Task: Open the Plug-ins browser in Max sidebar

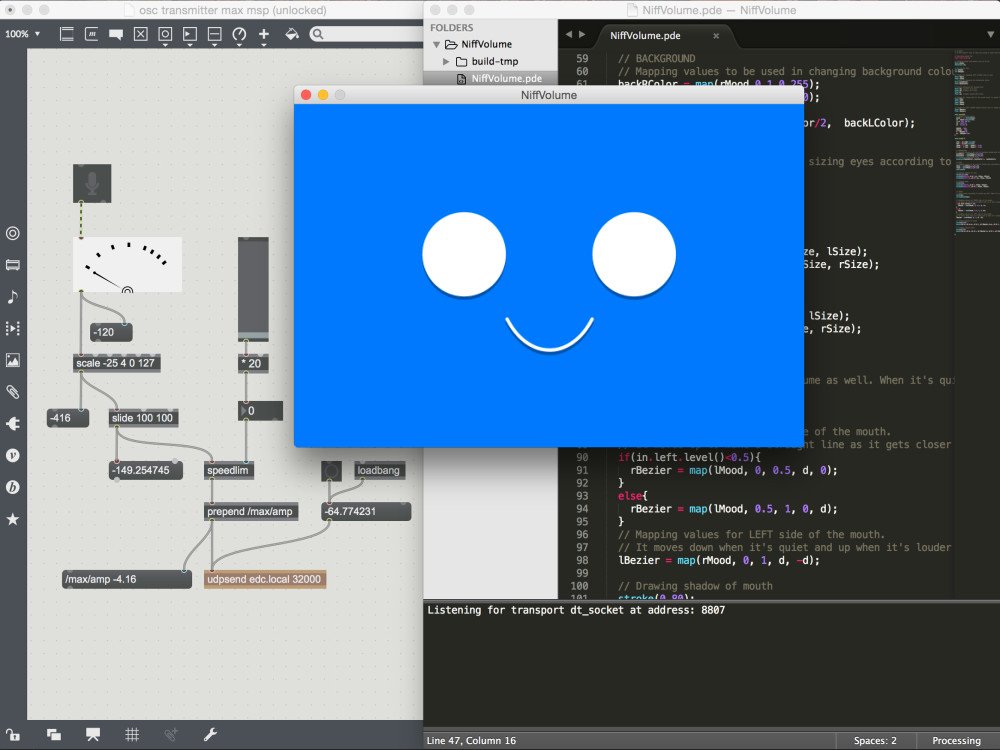Action: click(13, 423)
